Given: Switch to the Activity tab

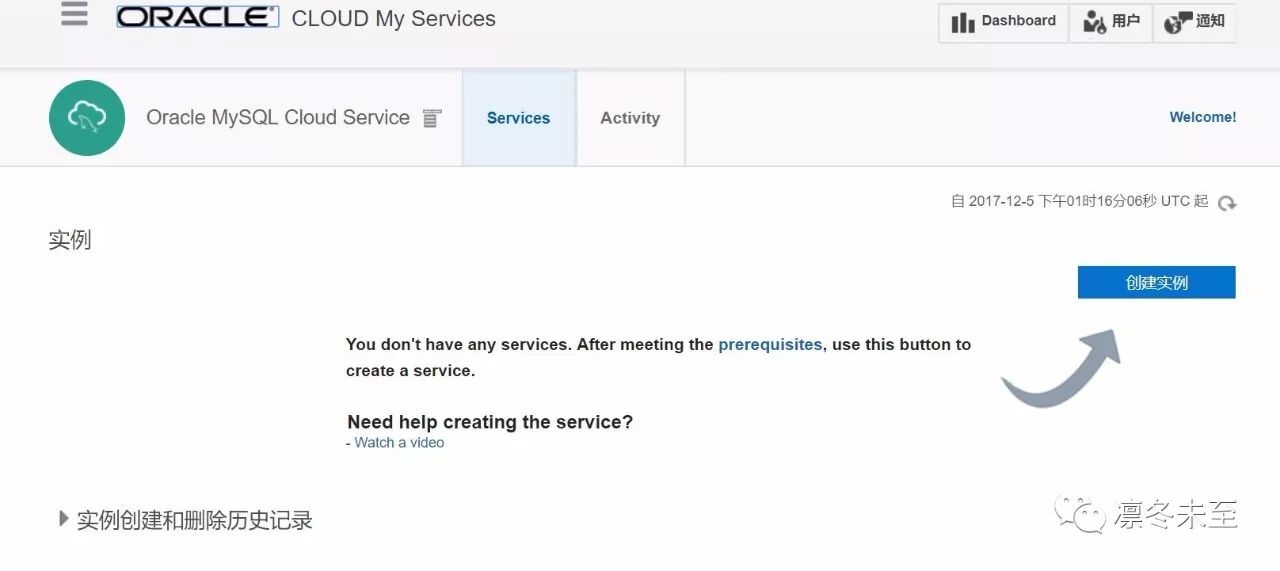Looking at the screenshot, I should click(x=630, y=118).
